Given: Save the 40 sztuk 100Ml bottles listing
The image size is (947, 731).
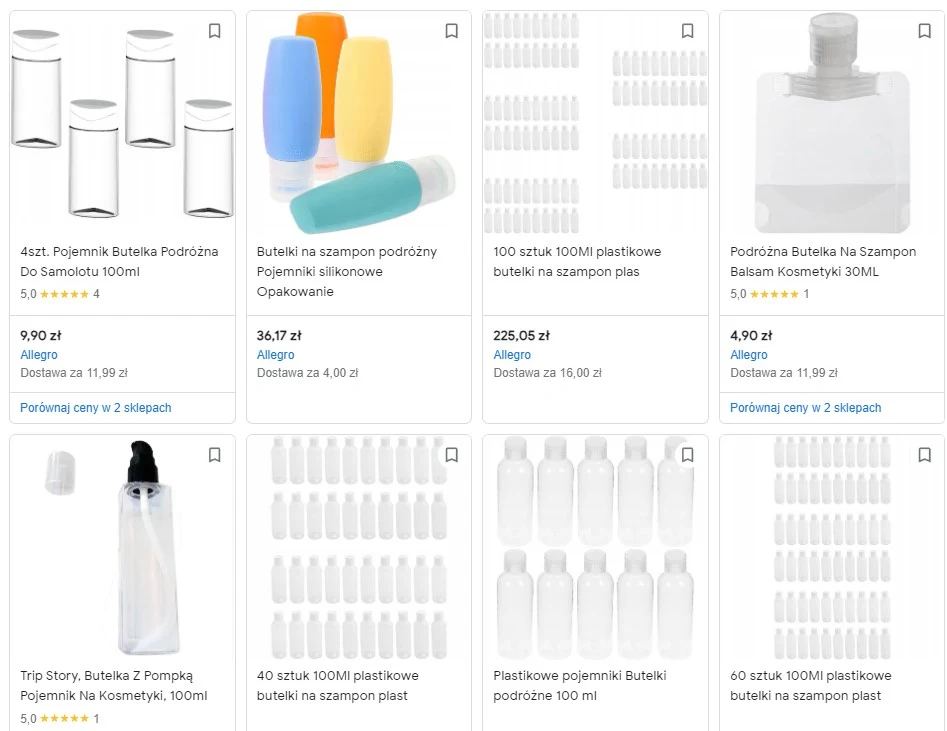Looking at the screenshot, I should coord(451,455).
